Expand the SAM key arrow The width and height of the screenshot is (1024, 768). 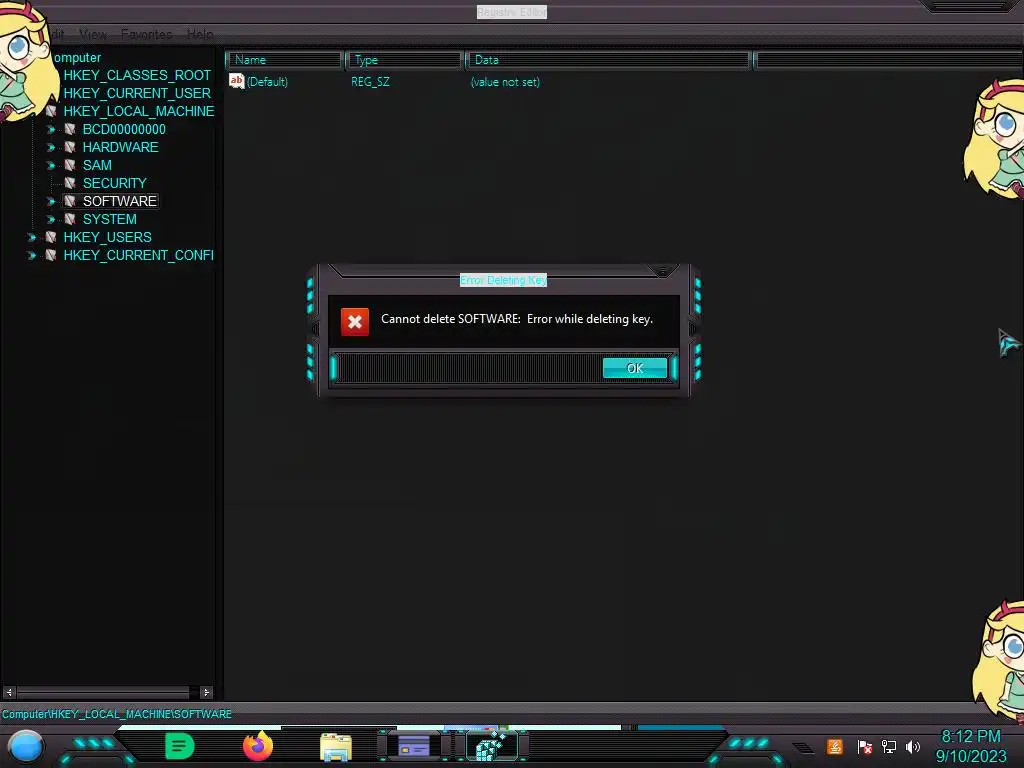51,165
